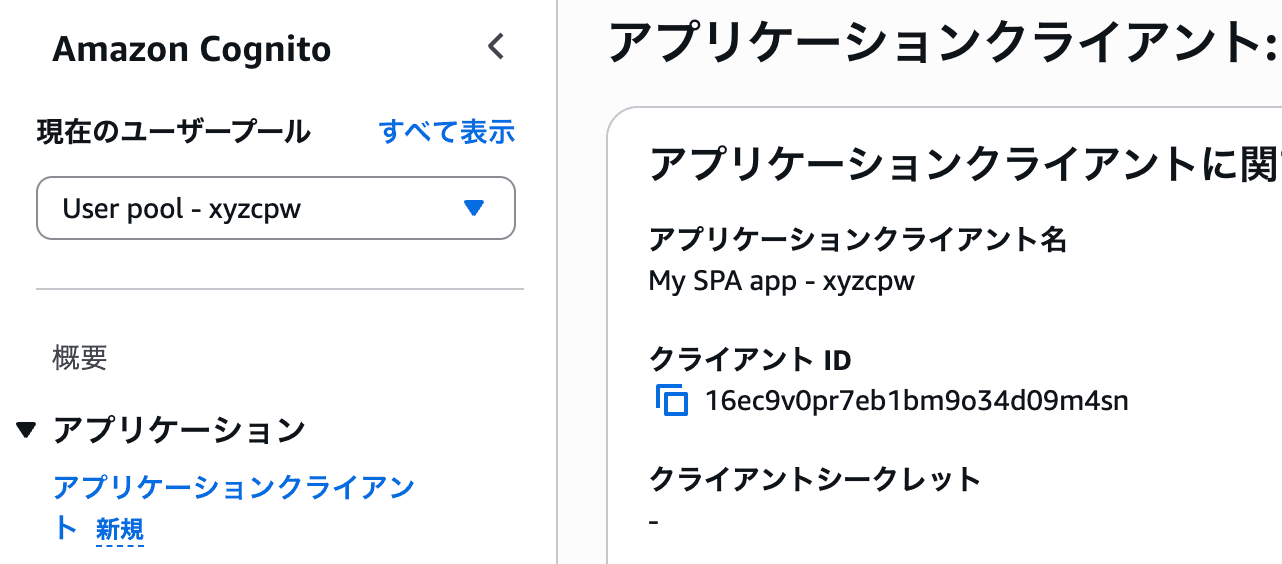This screenshot has height=564, width=1282.
Task: Collapse the Amazon Cognito sidebar with chevron
Action: 496,47
